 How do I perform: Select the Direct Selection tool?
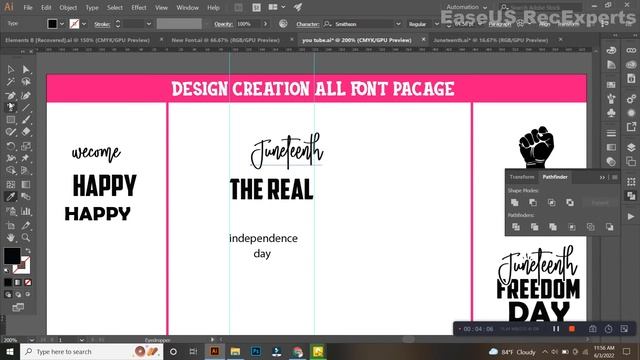point(26,69)
